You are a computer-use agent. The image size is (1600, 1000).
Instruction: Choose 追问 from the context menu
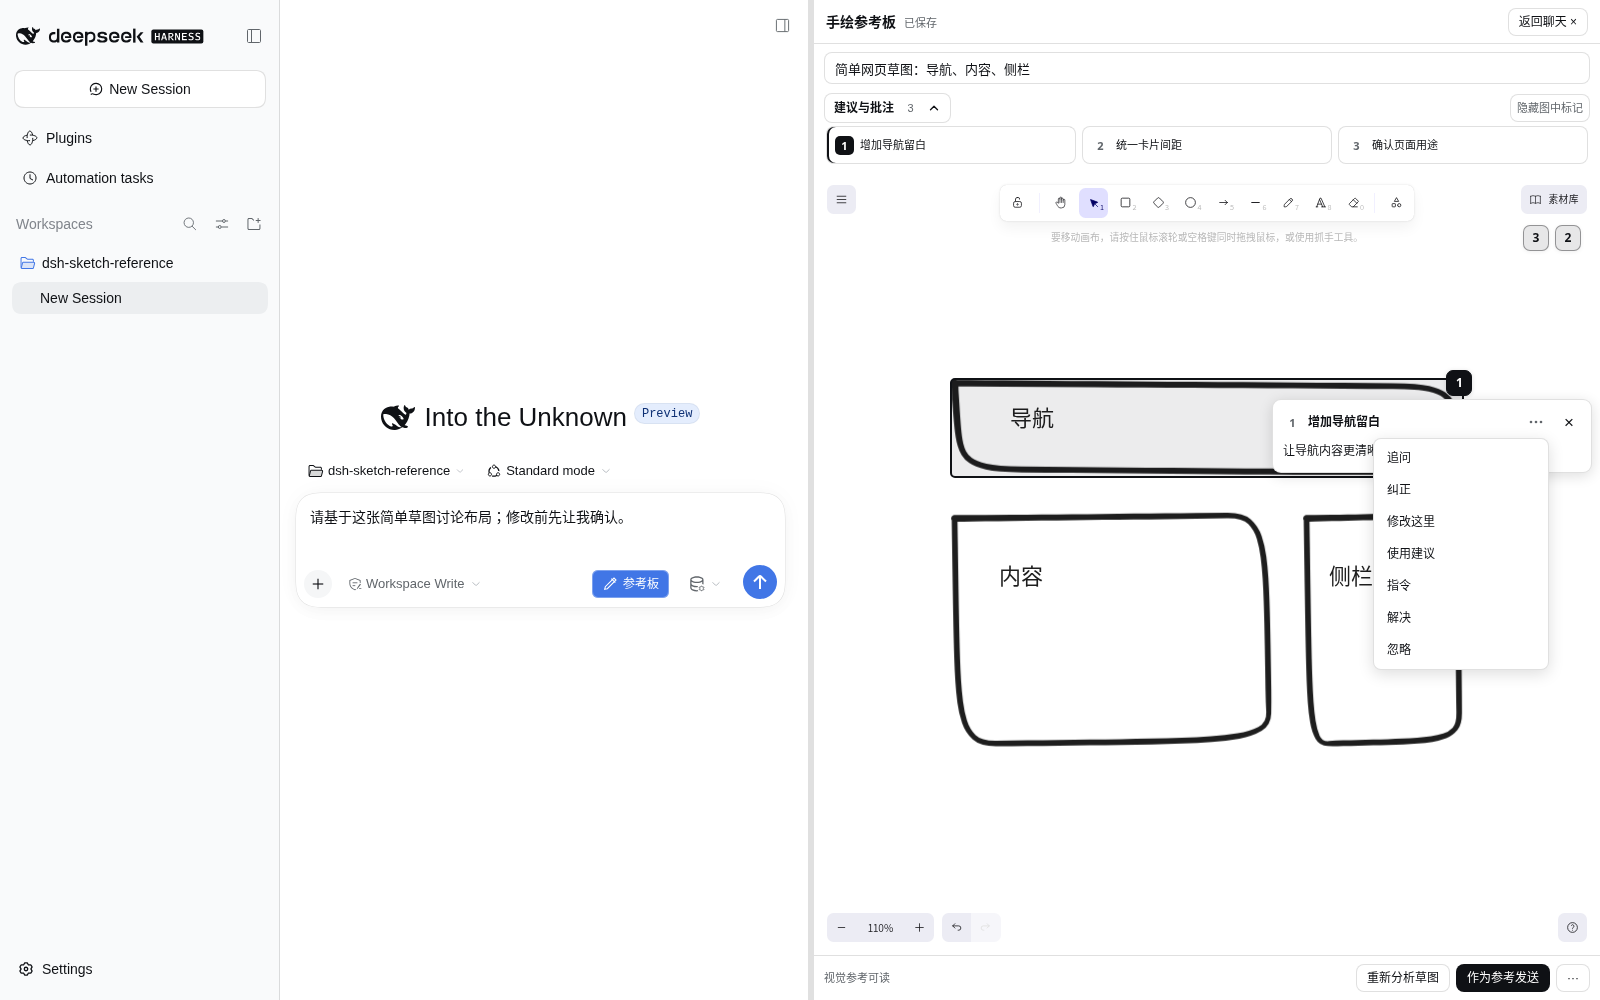[x=1460, y=457]
